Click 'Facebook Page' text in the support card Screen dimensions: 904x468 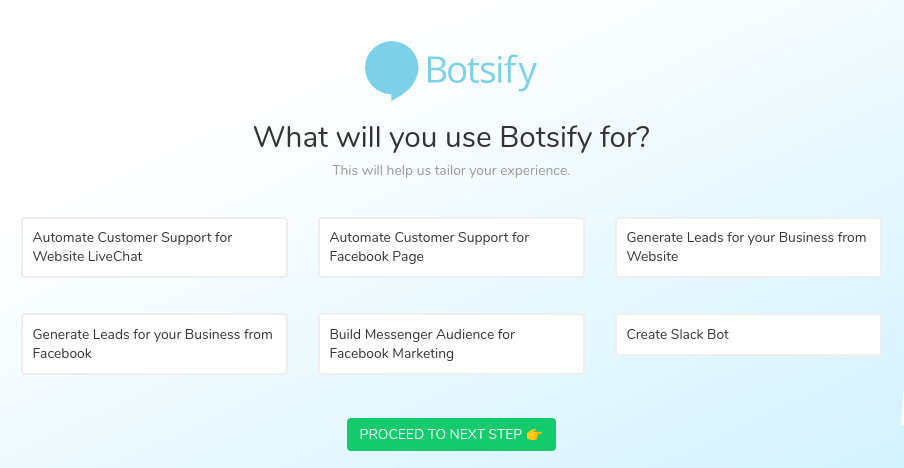(x=377, y=257)
